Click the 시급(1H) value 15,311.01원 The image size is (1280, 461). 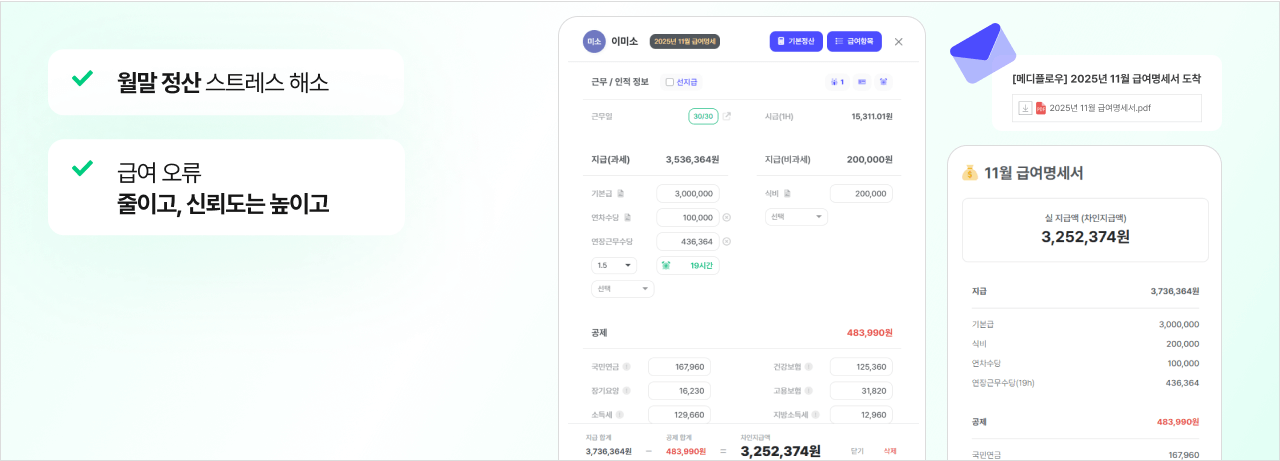click(872, 116)
